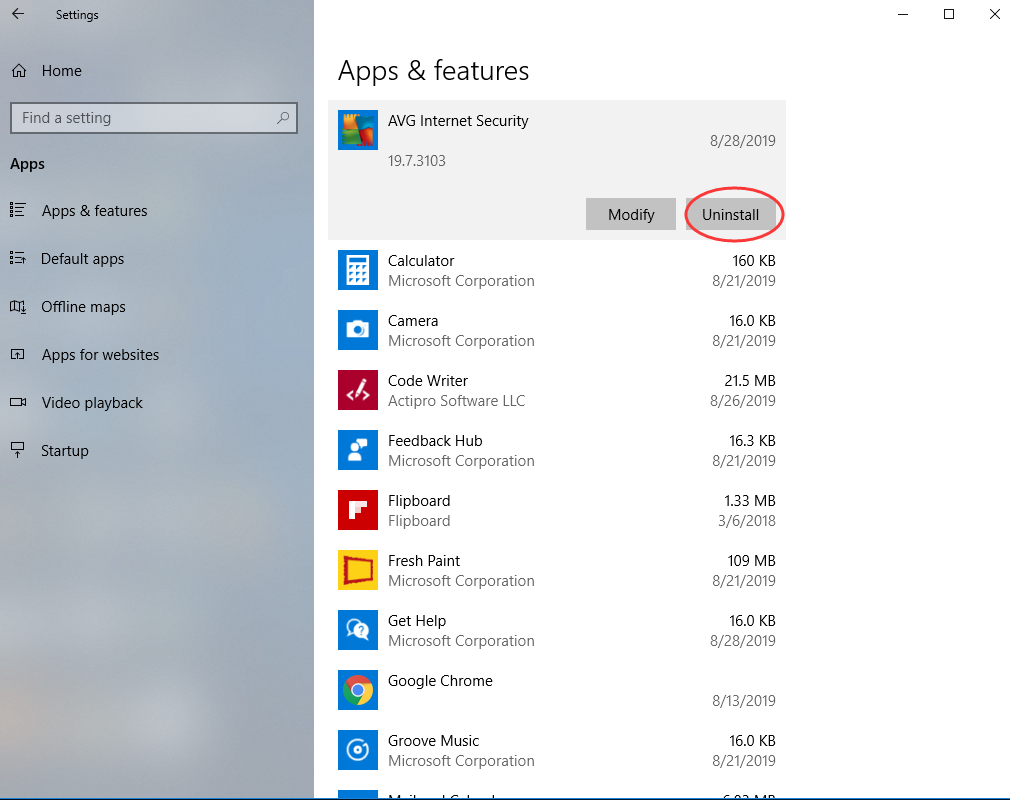
Task: Click the Camera app icon
Action: [357, 330]
